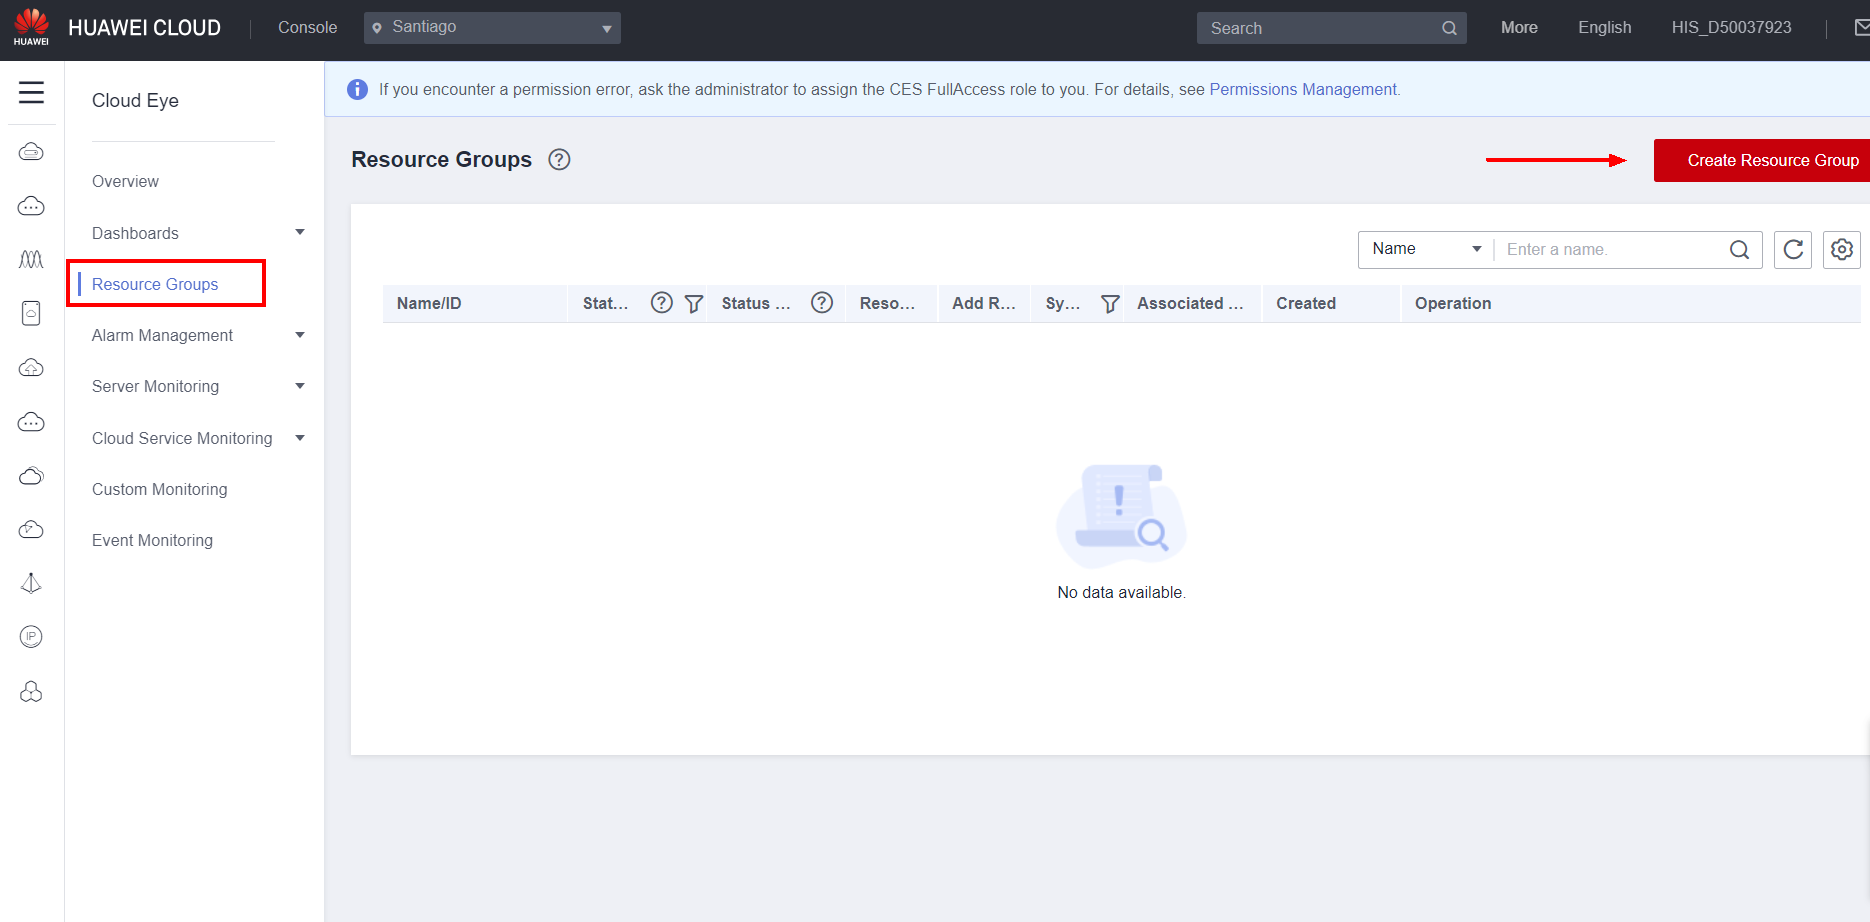
Task: Click the Enter a name input field
Action: pyautogui.click(x=1610, y=250)
